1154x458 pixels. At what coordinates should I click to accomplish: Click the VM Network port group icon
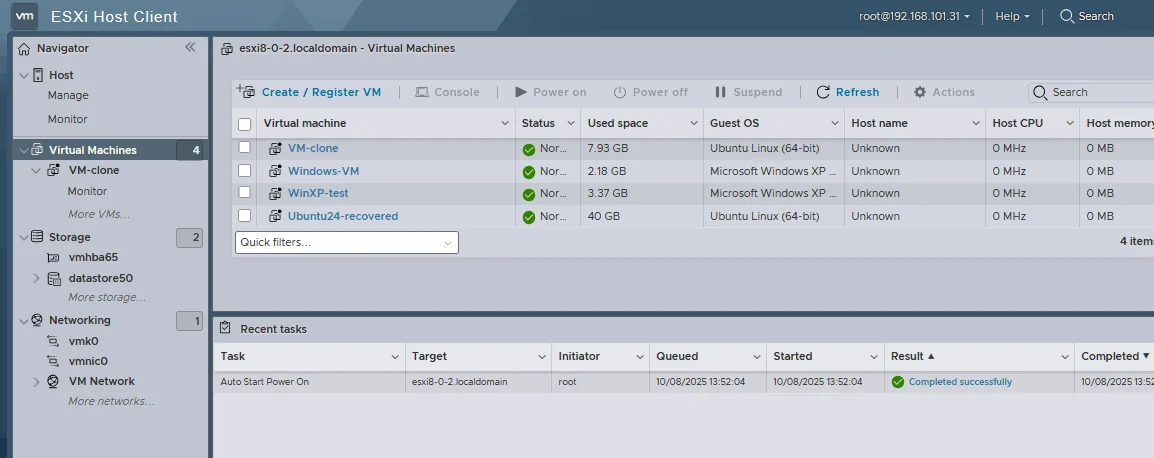(53, 381)
